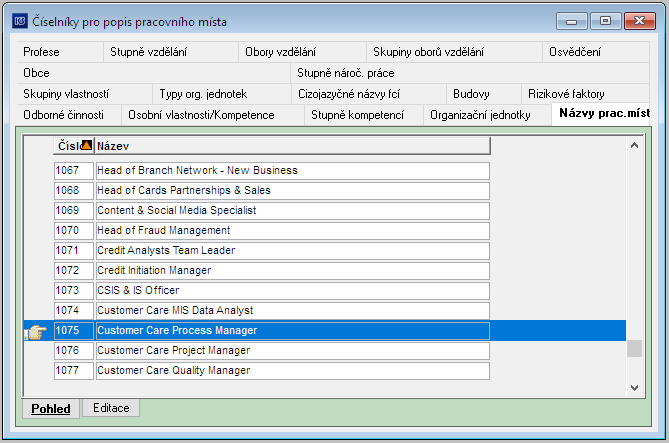Click the Editace button
This screenshot has width=669, height=443.
[x=111, y=408]
